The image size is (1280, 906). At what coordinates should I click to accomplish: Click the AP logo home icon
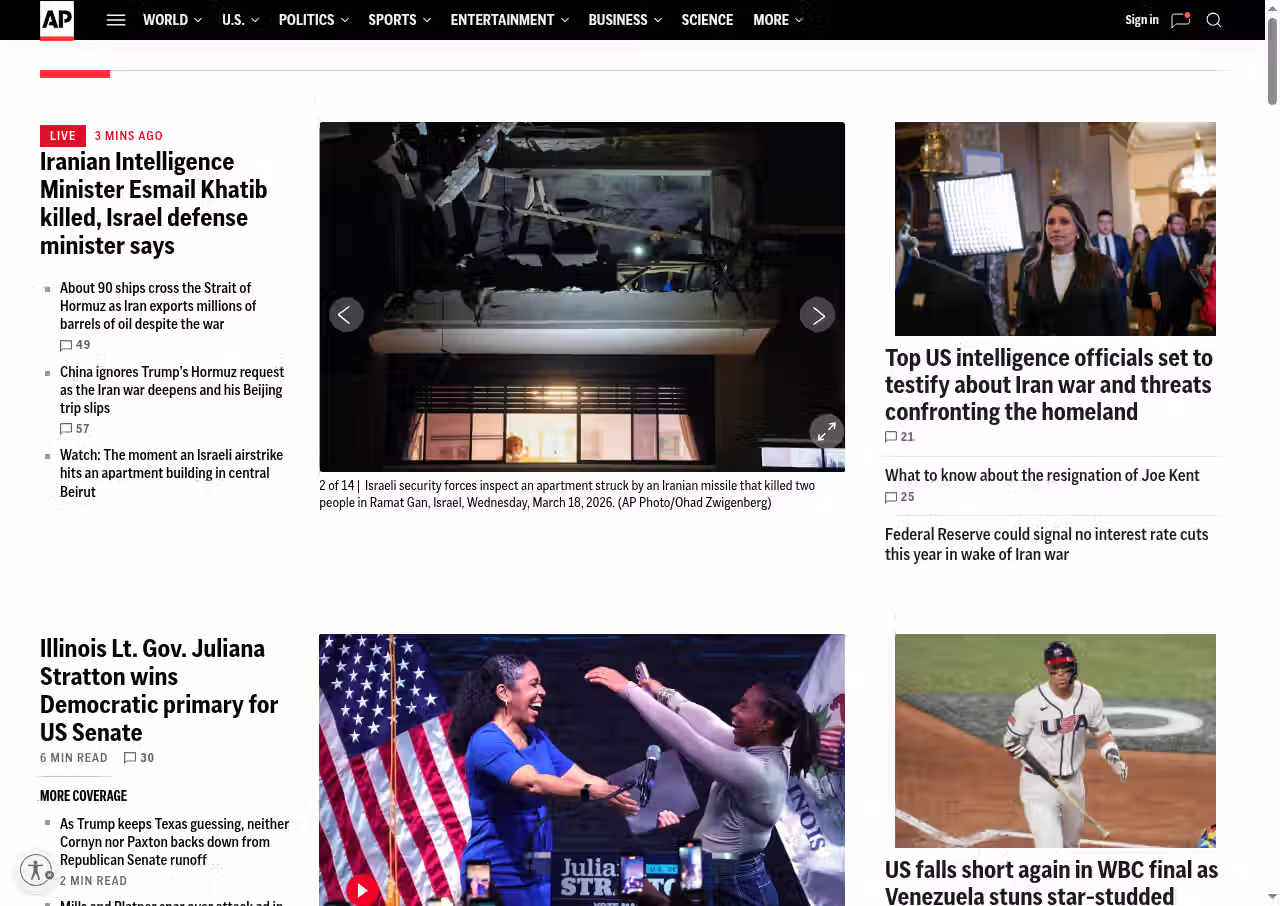click(57, 20)
